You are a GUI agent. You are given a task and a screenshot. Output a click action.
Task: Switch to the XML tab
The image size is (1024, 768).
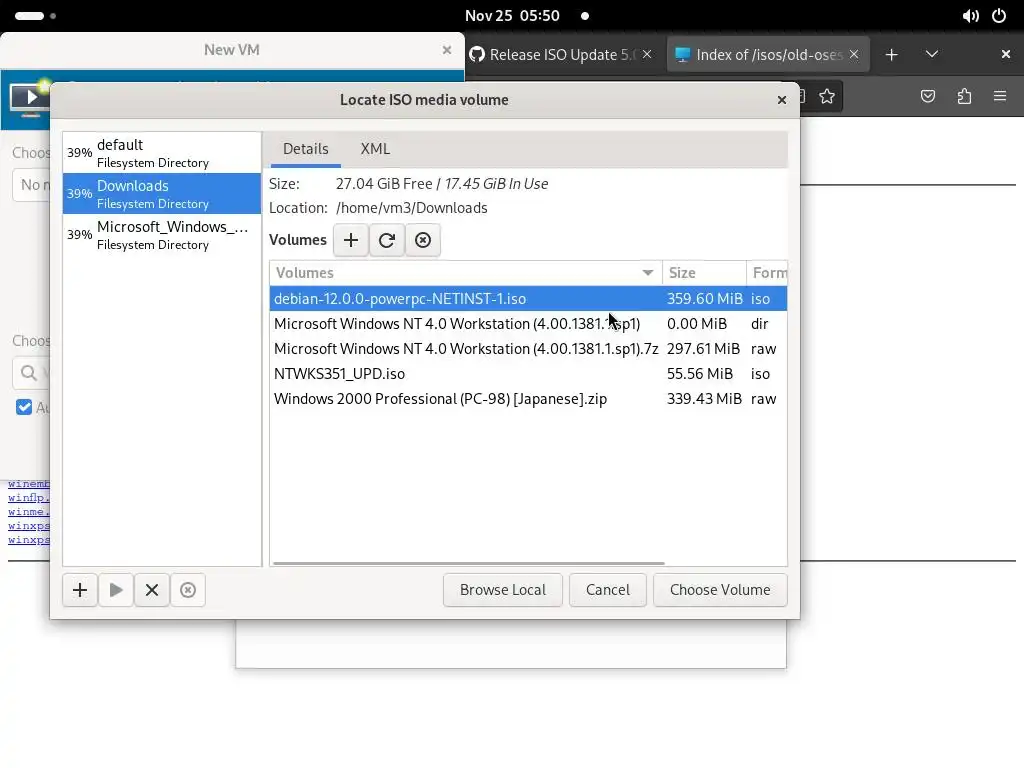[x=376, y=149]
